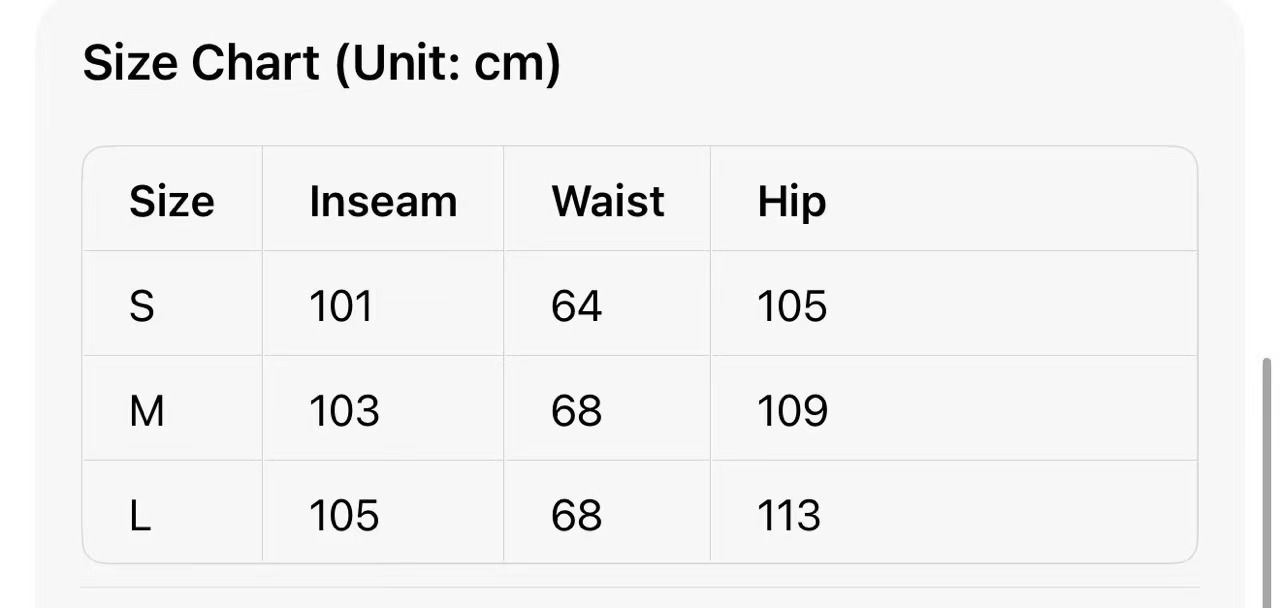Viewport: 1280px width, 608px height.
Task: Select the Inseam column header
Action: (x=383, y=201)
